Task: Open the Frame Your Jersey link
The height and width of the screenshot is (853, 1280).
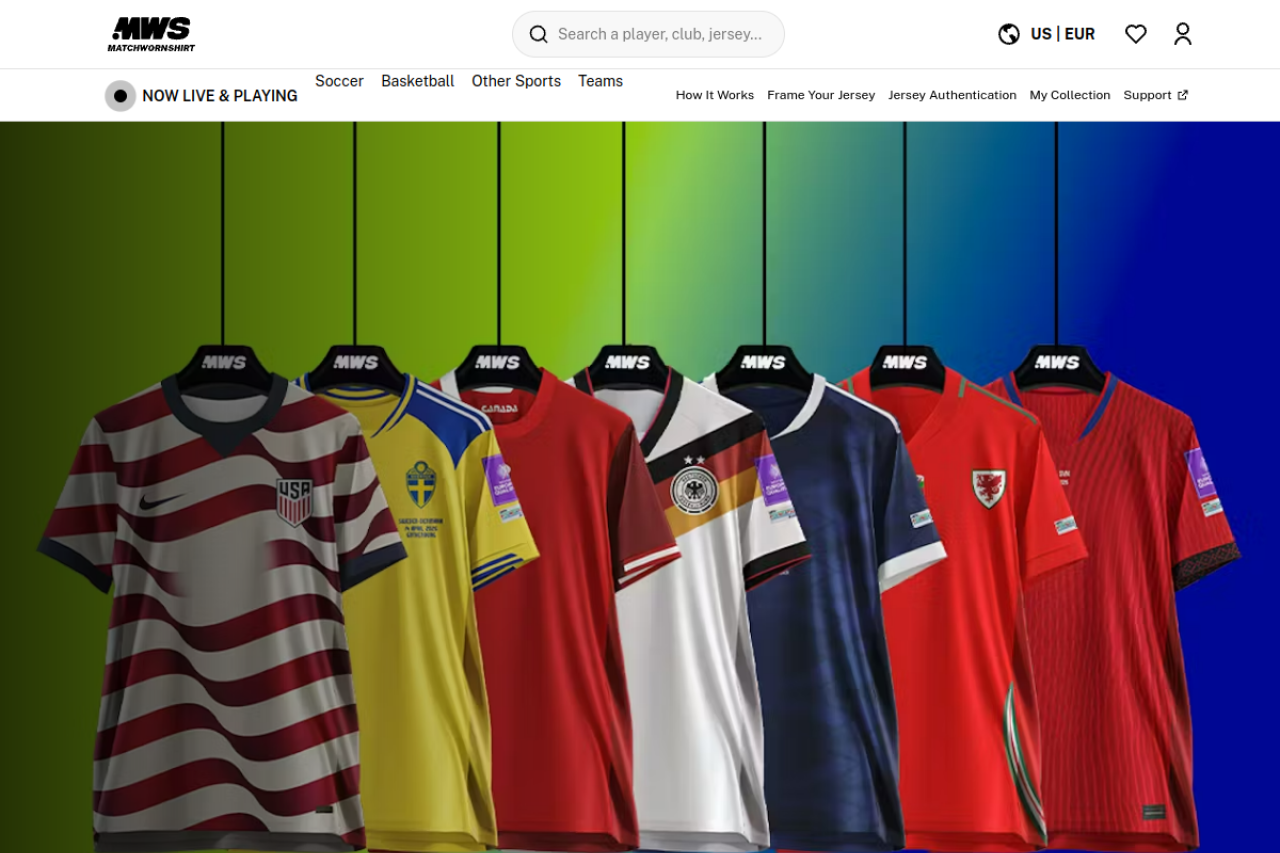Action: [820, 95]
